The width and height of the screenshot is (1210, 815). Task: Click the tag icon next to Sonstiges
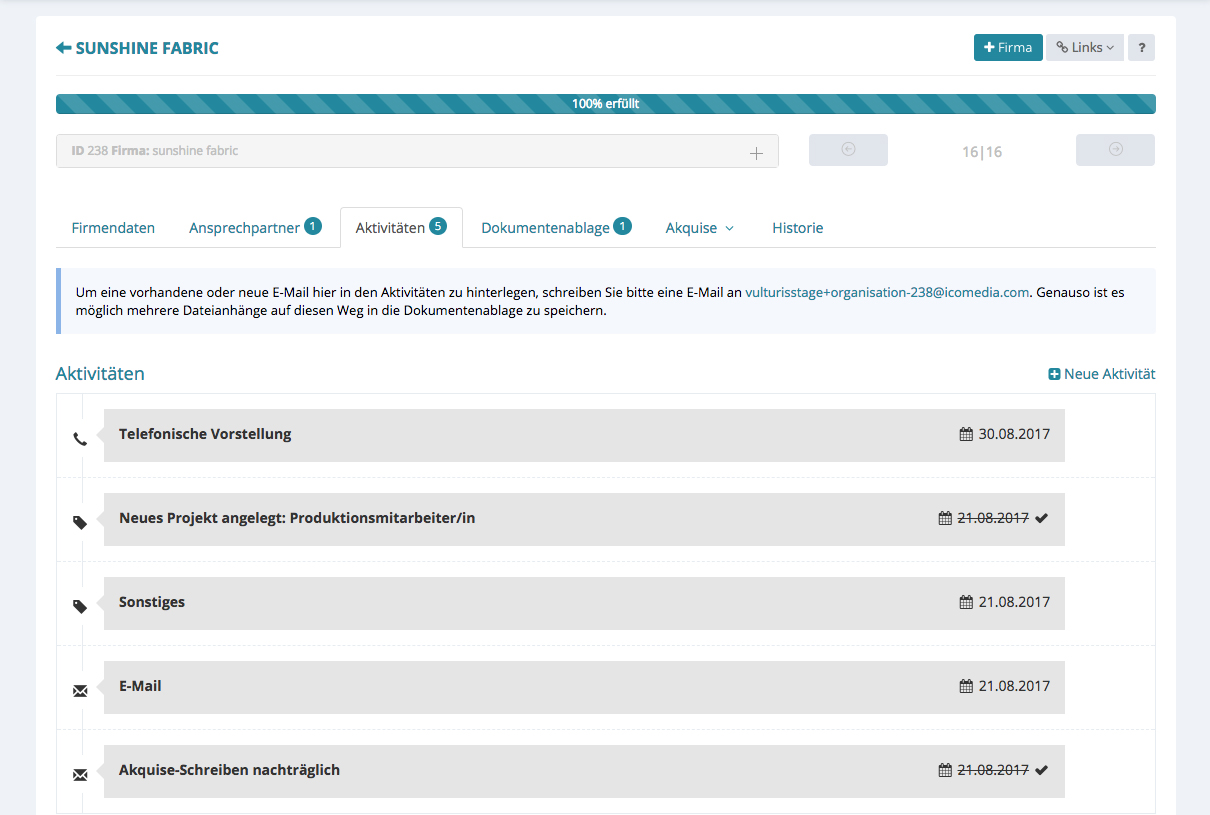(x=80, y=607)
